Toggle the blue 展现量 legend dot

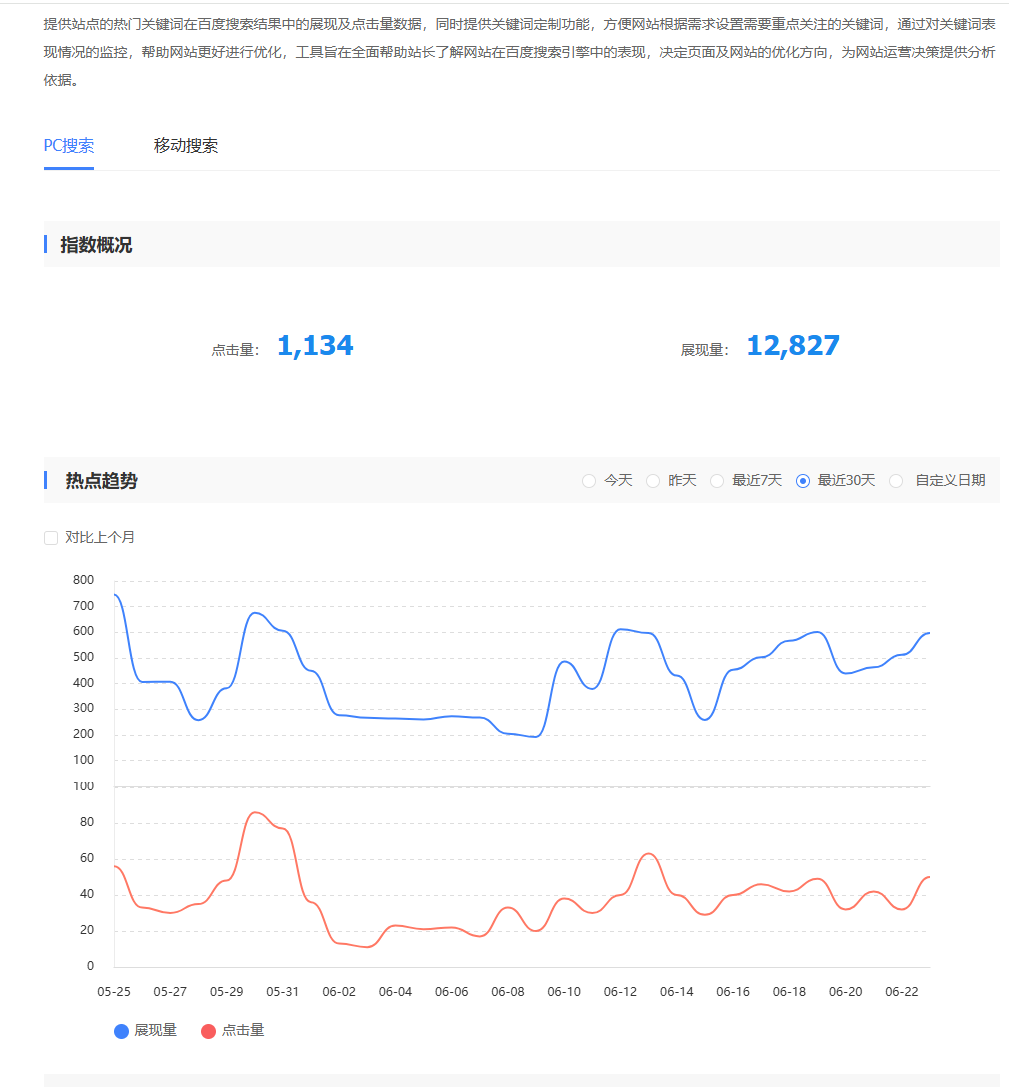point(122,1031)
